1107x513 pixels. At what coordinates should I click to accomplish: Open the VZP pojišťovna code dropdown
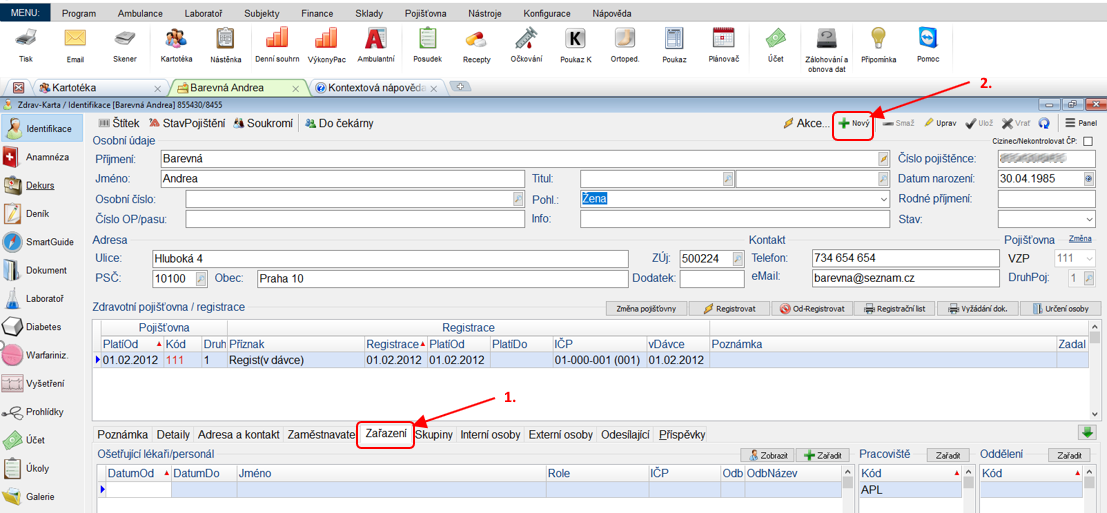(x=1088, y=259)
